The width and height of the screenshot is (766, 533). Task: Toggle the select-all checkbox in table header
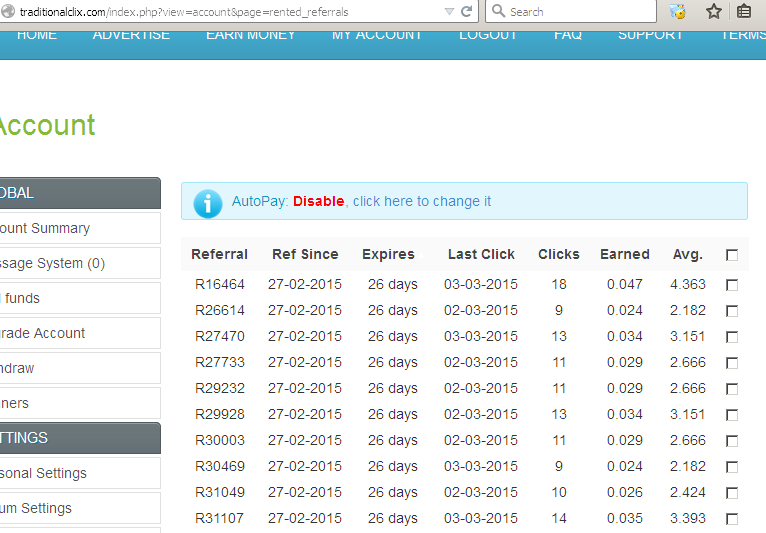[x=732, y=255]
